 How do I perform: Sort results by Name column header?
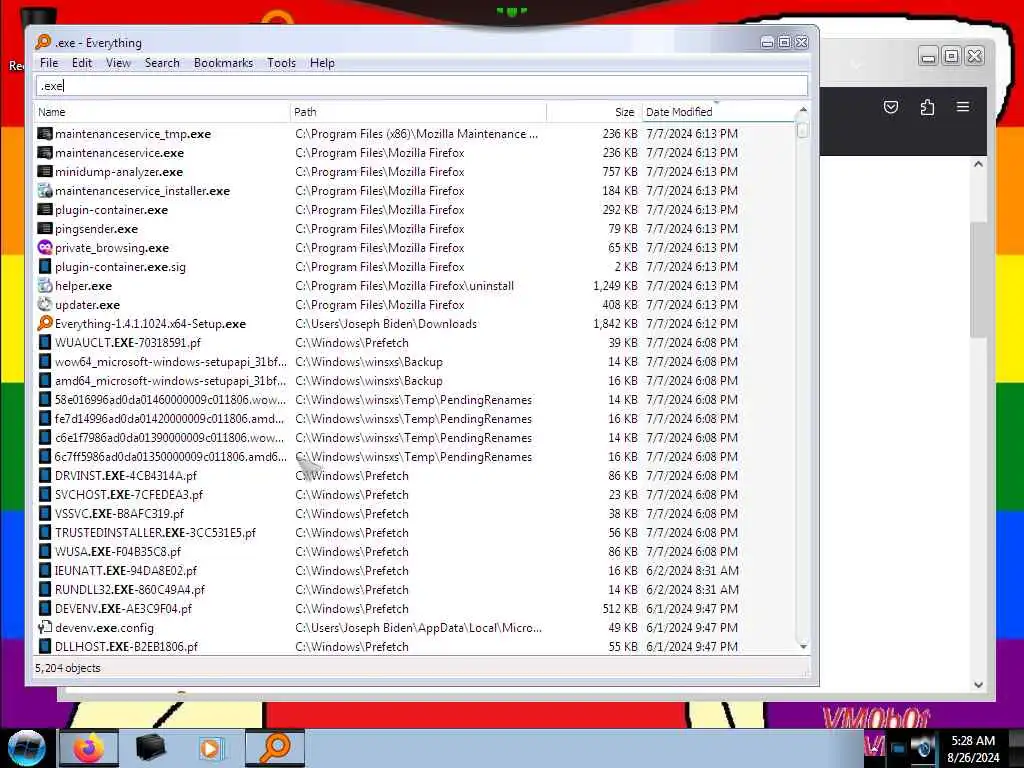tap(162, 112)
